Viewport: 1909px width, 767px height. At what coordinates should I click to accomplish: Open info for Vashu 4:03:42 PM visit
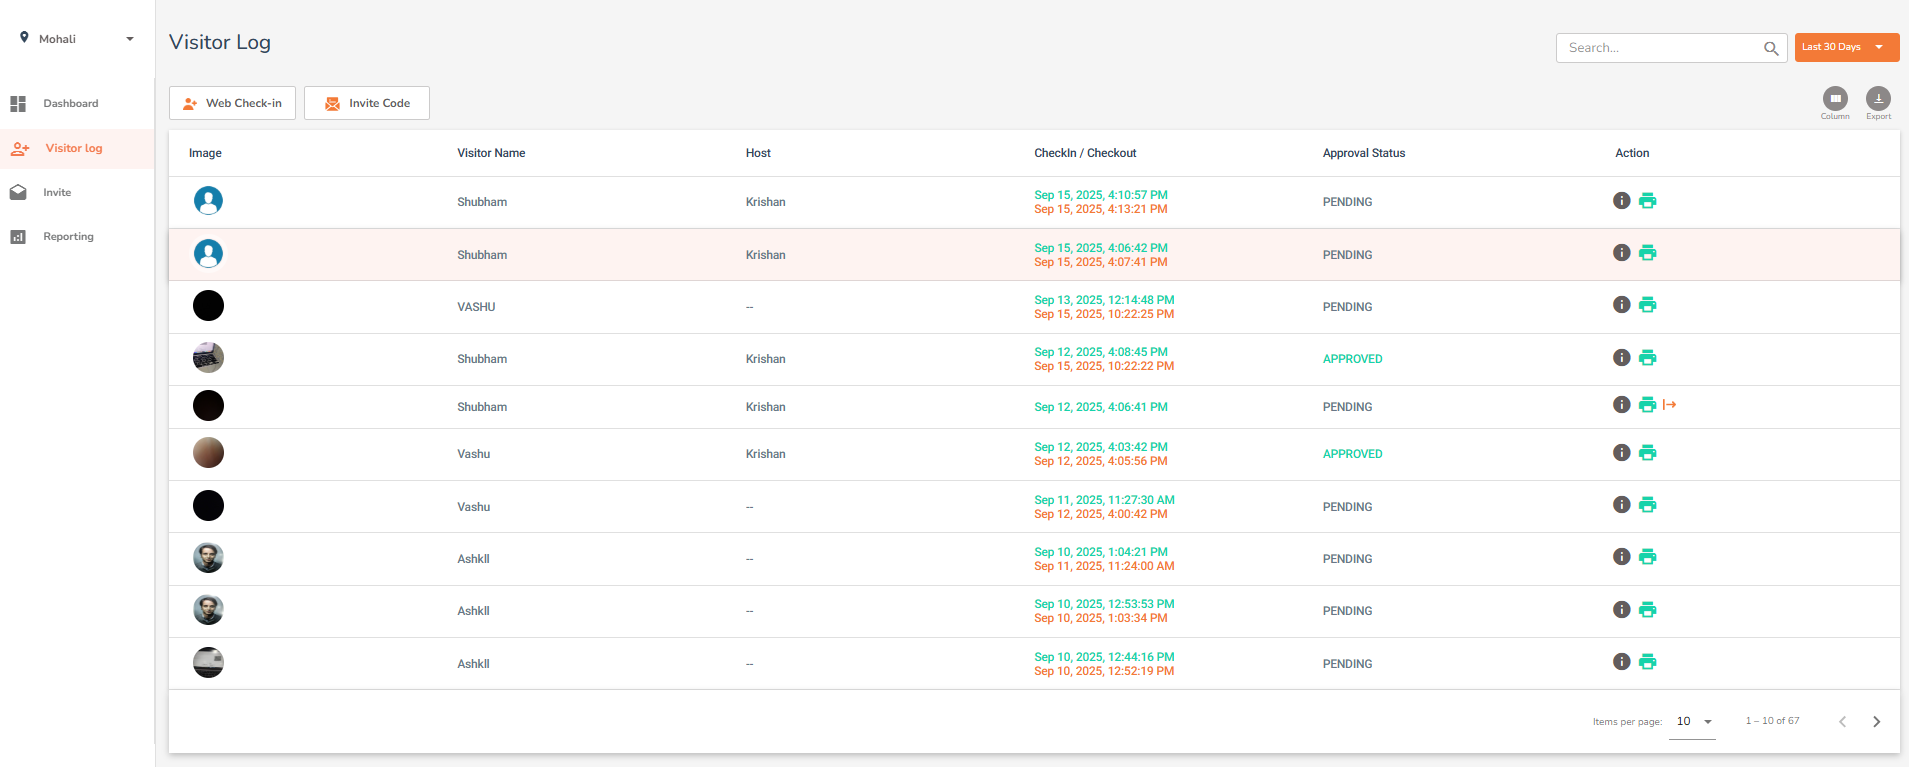click(1622, 452)
